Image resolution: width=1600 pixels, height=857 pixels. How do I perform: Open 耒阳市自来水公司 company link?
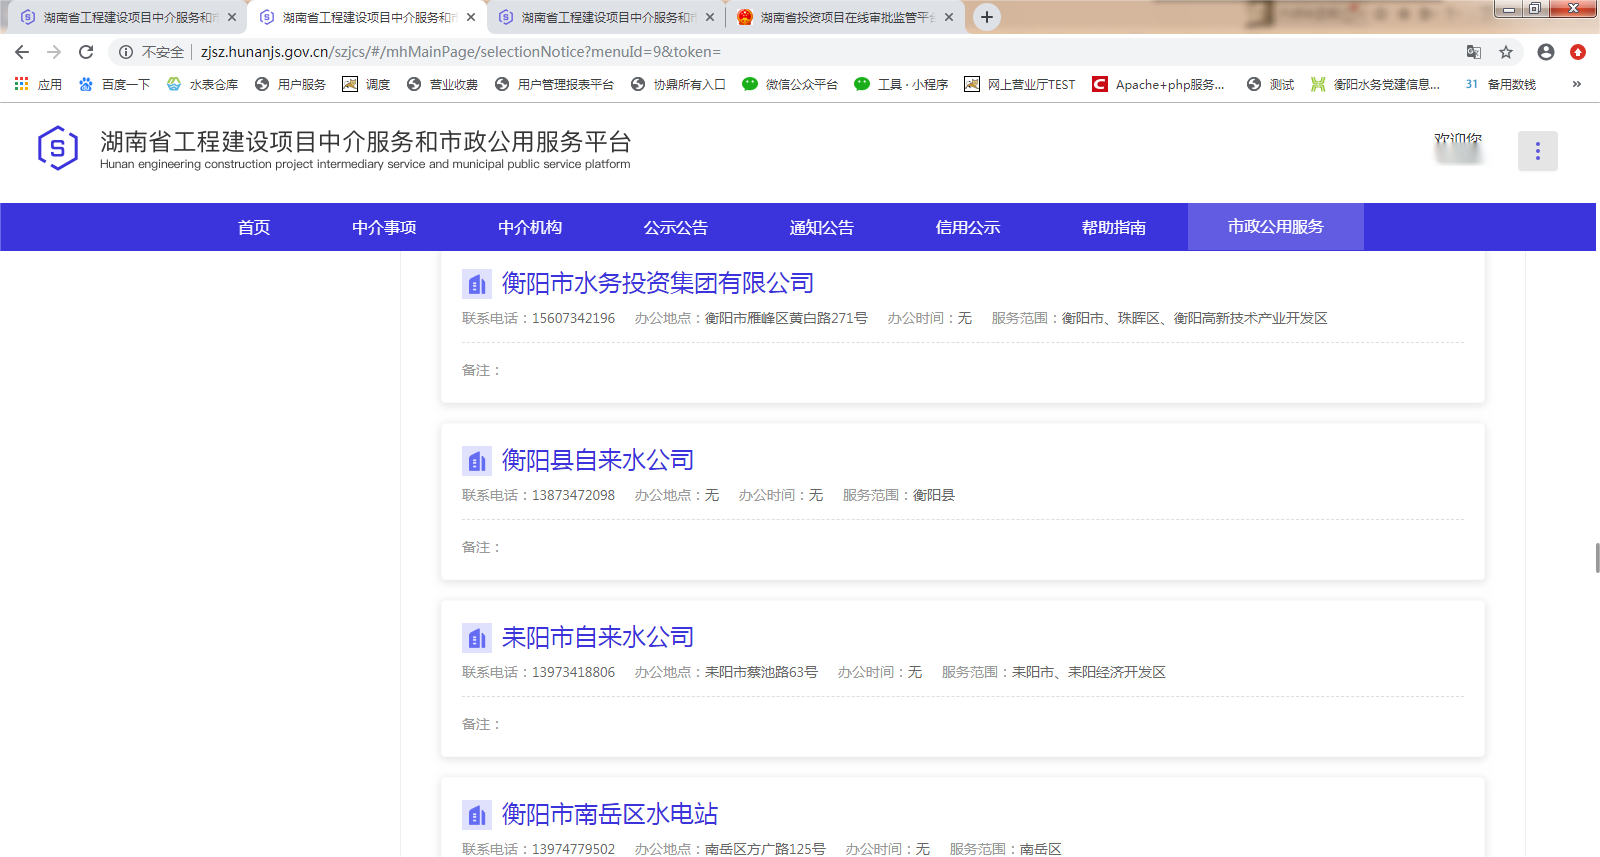point(597,638)
